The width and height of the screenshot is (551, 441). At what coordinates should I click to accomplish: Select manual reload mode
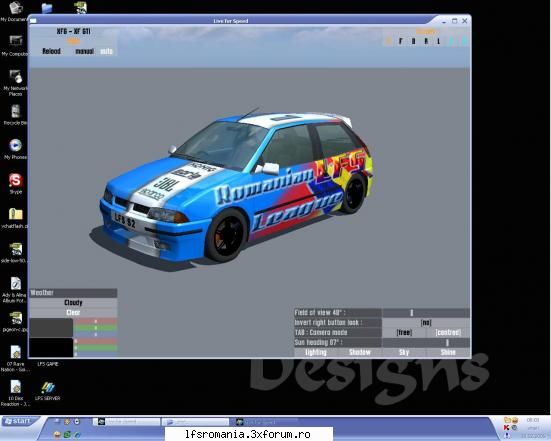coord(84,51)
